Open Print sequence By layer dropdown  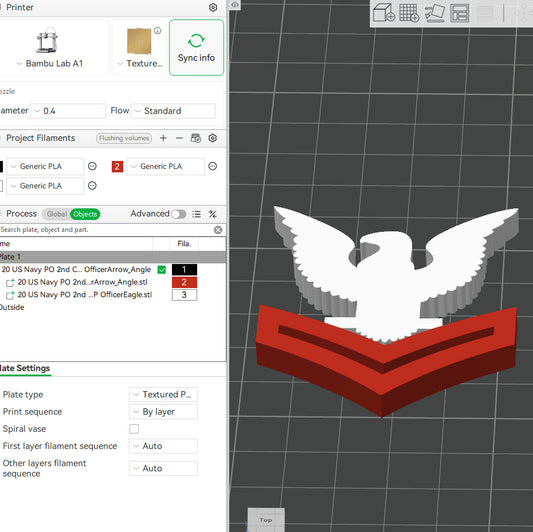pos(164,412)
